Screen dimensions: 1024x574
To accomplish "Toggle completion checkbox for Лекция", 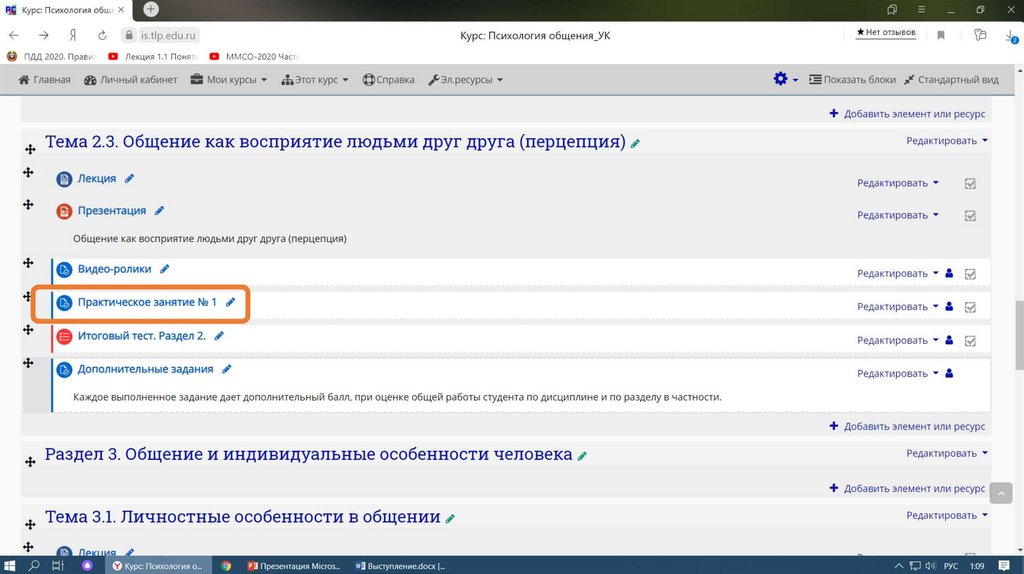I will tap(969, 184).
